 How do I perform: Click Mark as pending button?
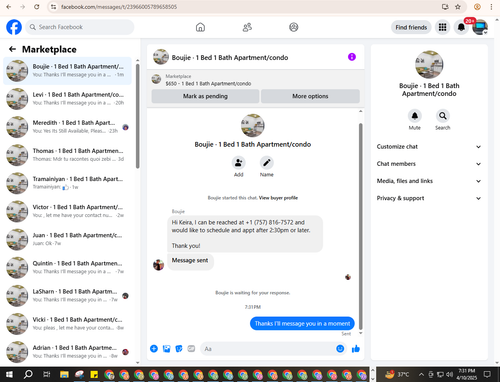[x=205, y=96]
